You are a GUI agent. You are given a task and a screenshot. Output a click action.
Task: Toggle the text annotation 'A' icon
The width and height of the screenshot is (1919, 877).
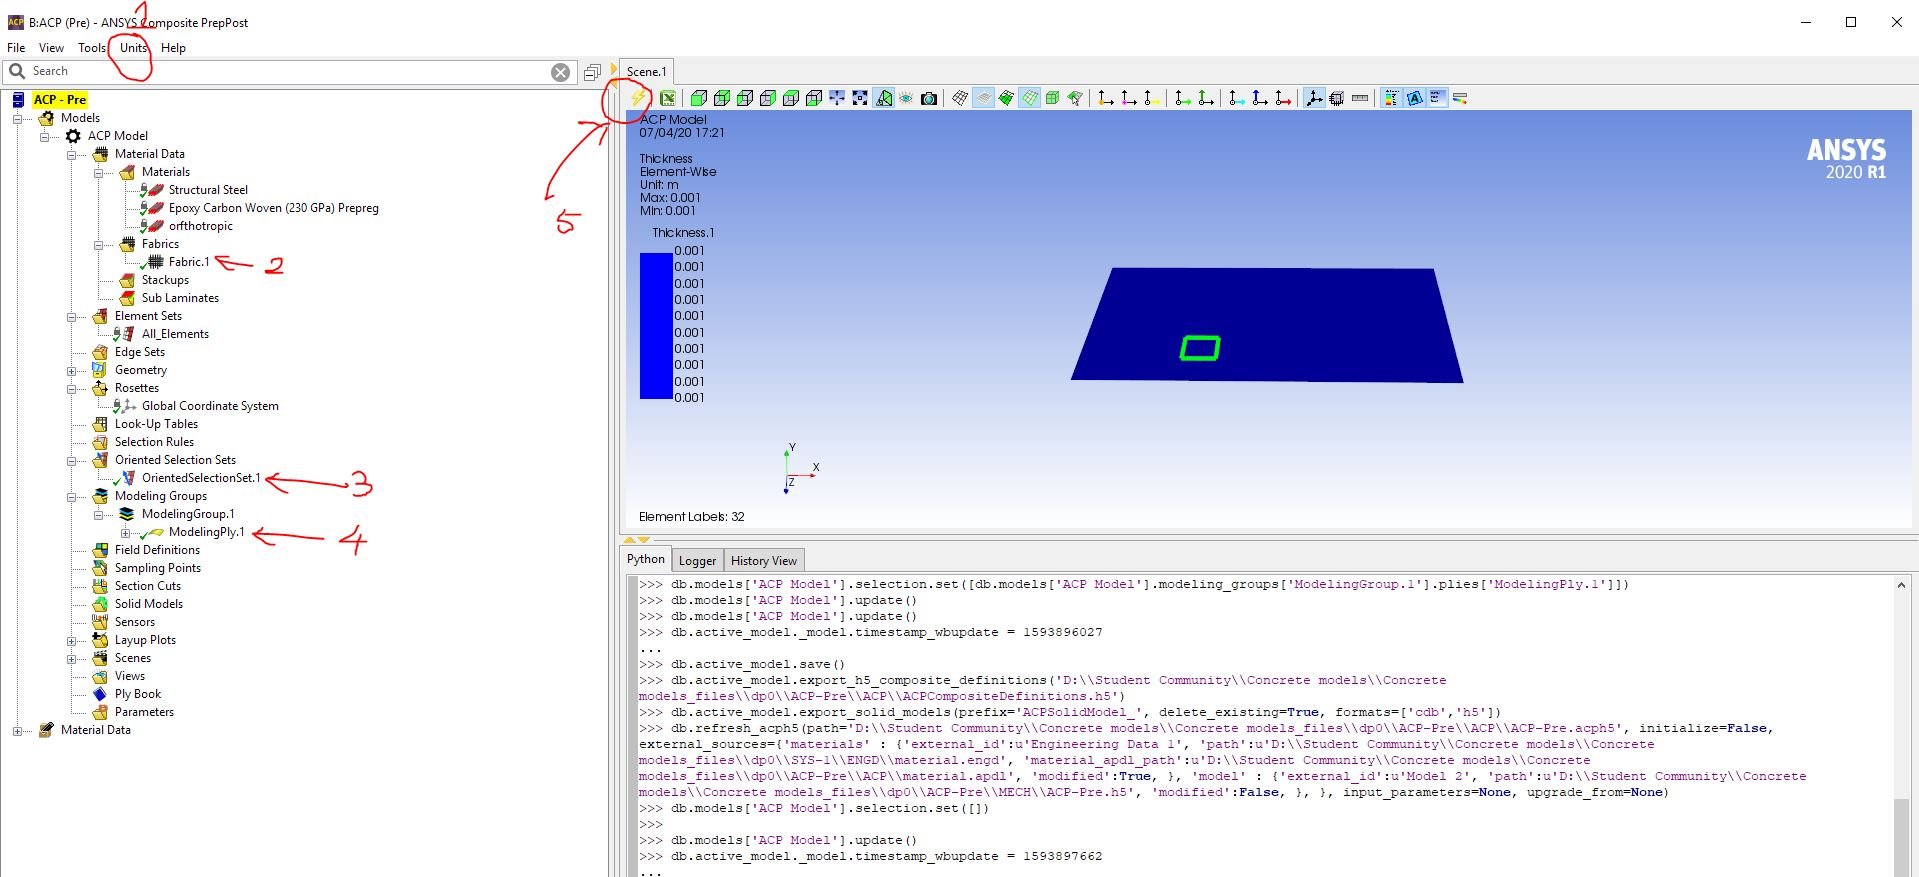point(1414,98)
